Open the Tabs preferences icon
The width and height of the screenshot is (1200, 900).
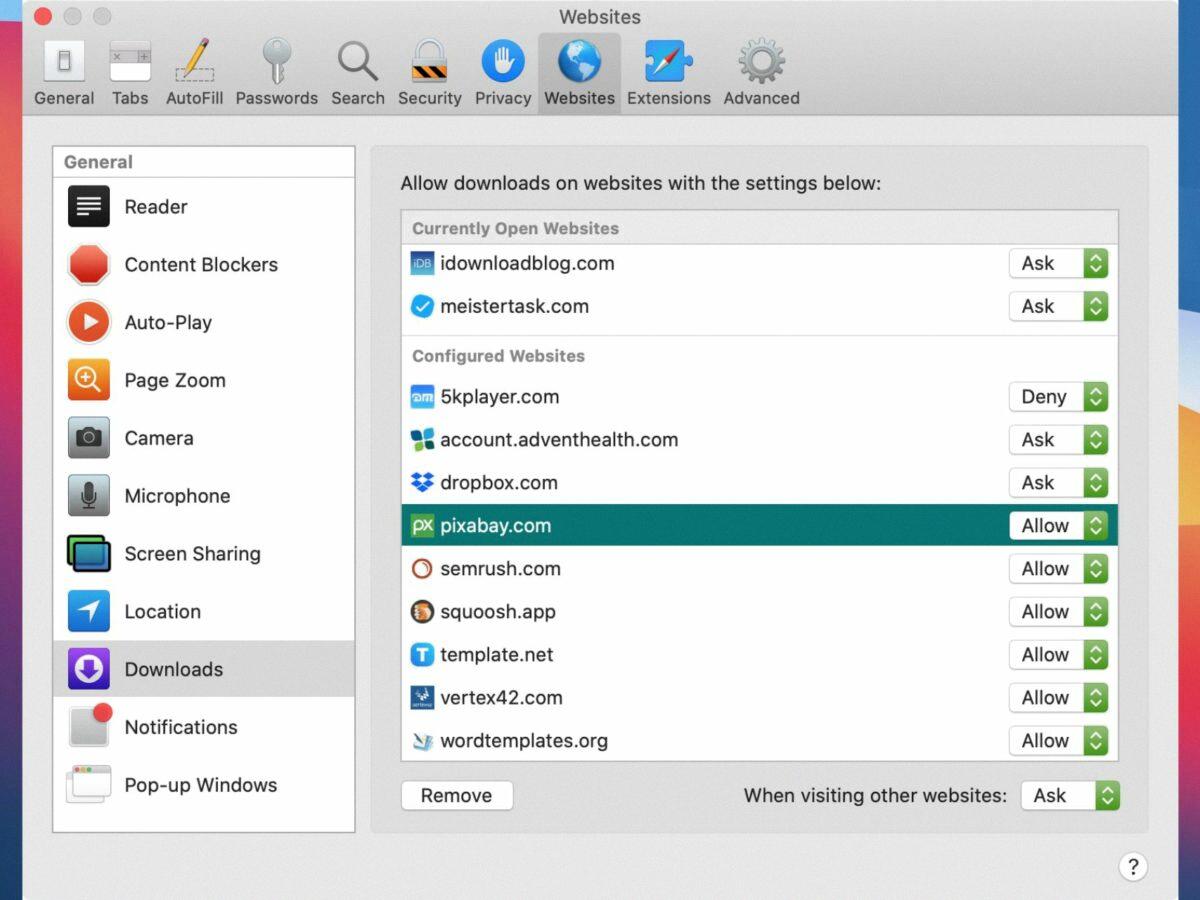[130, 61]
